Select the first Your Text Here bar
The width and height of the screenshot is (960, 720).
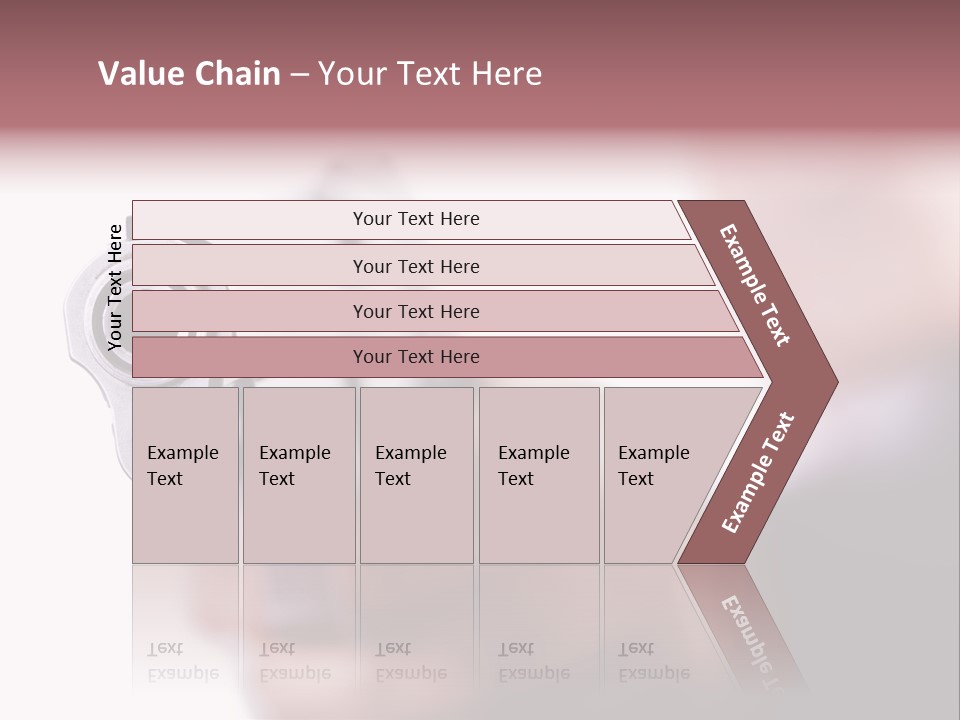point(415,219)
